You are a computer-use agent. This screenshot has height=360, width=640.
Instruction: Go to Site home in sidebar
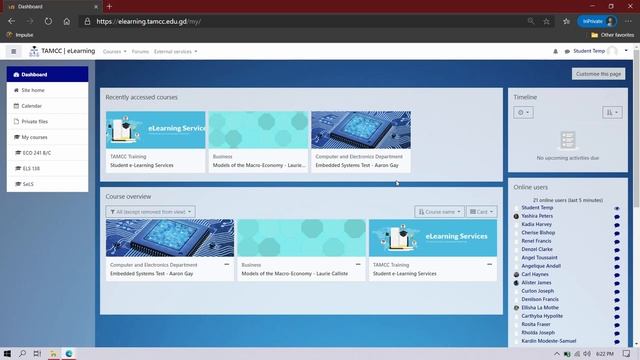[x=47, y=90]
